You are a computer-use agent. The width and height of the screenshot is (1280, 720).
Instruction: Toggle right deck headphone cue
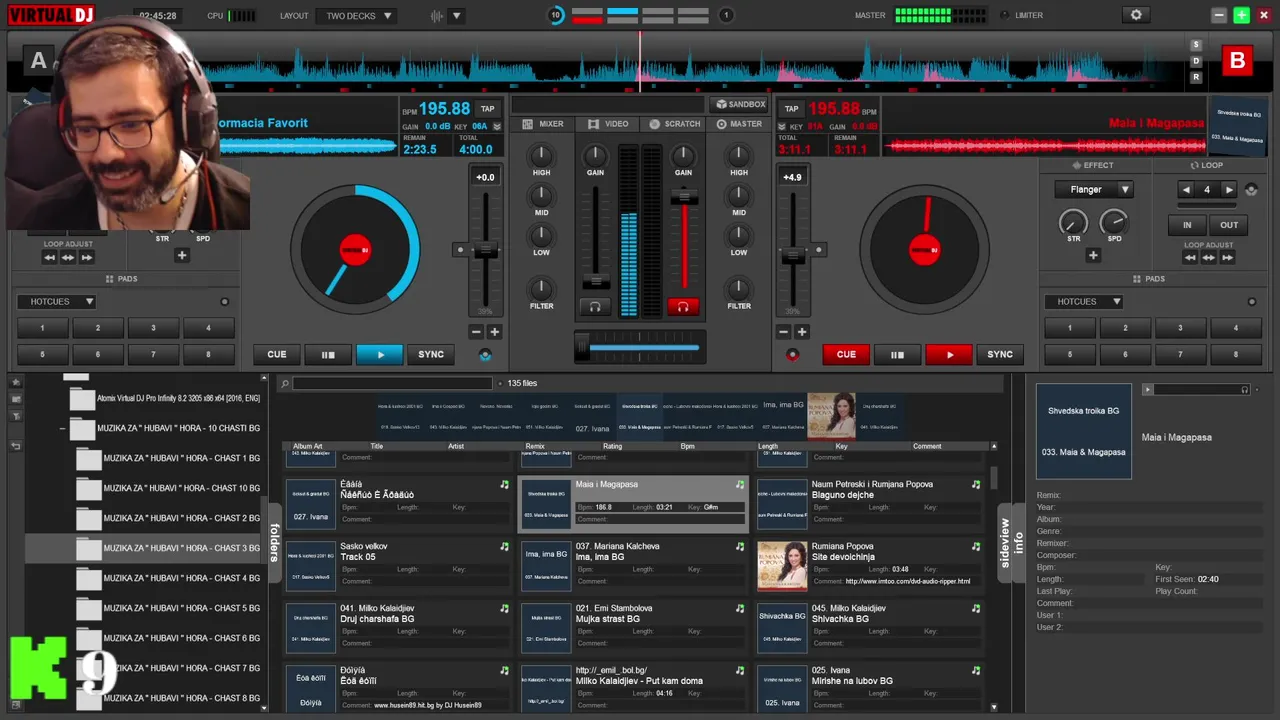coord(683,306)
